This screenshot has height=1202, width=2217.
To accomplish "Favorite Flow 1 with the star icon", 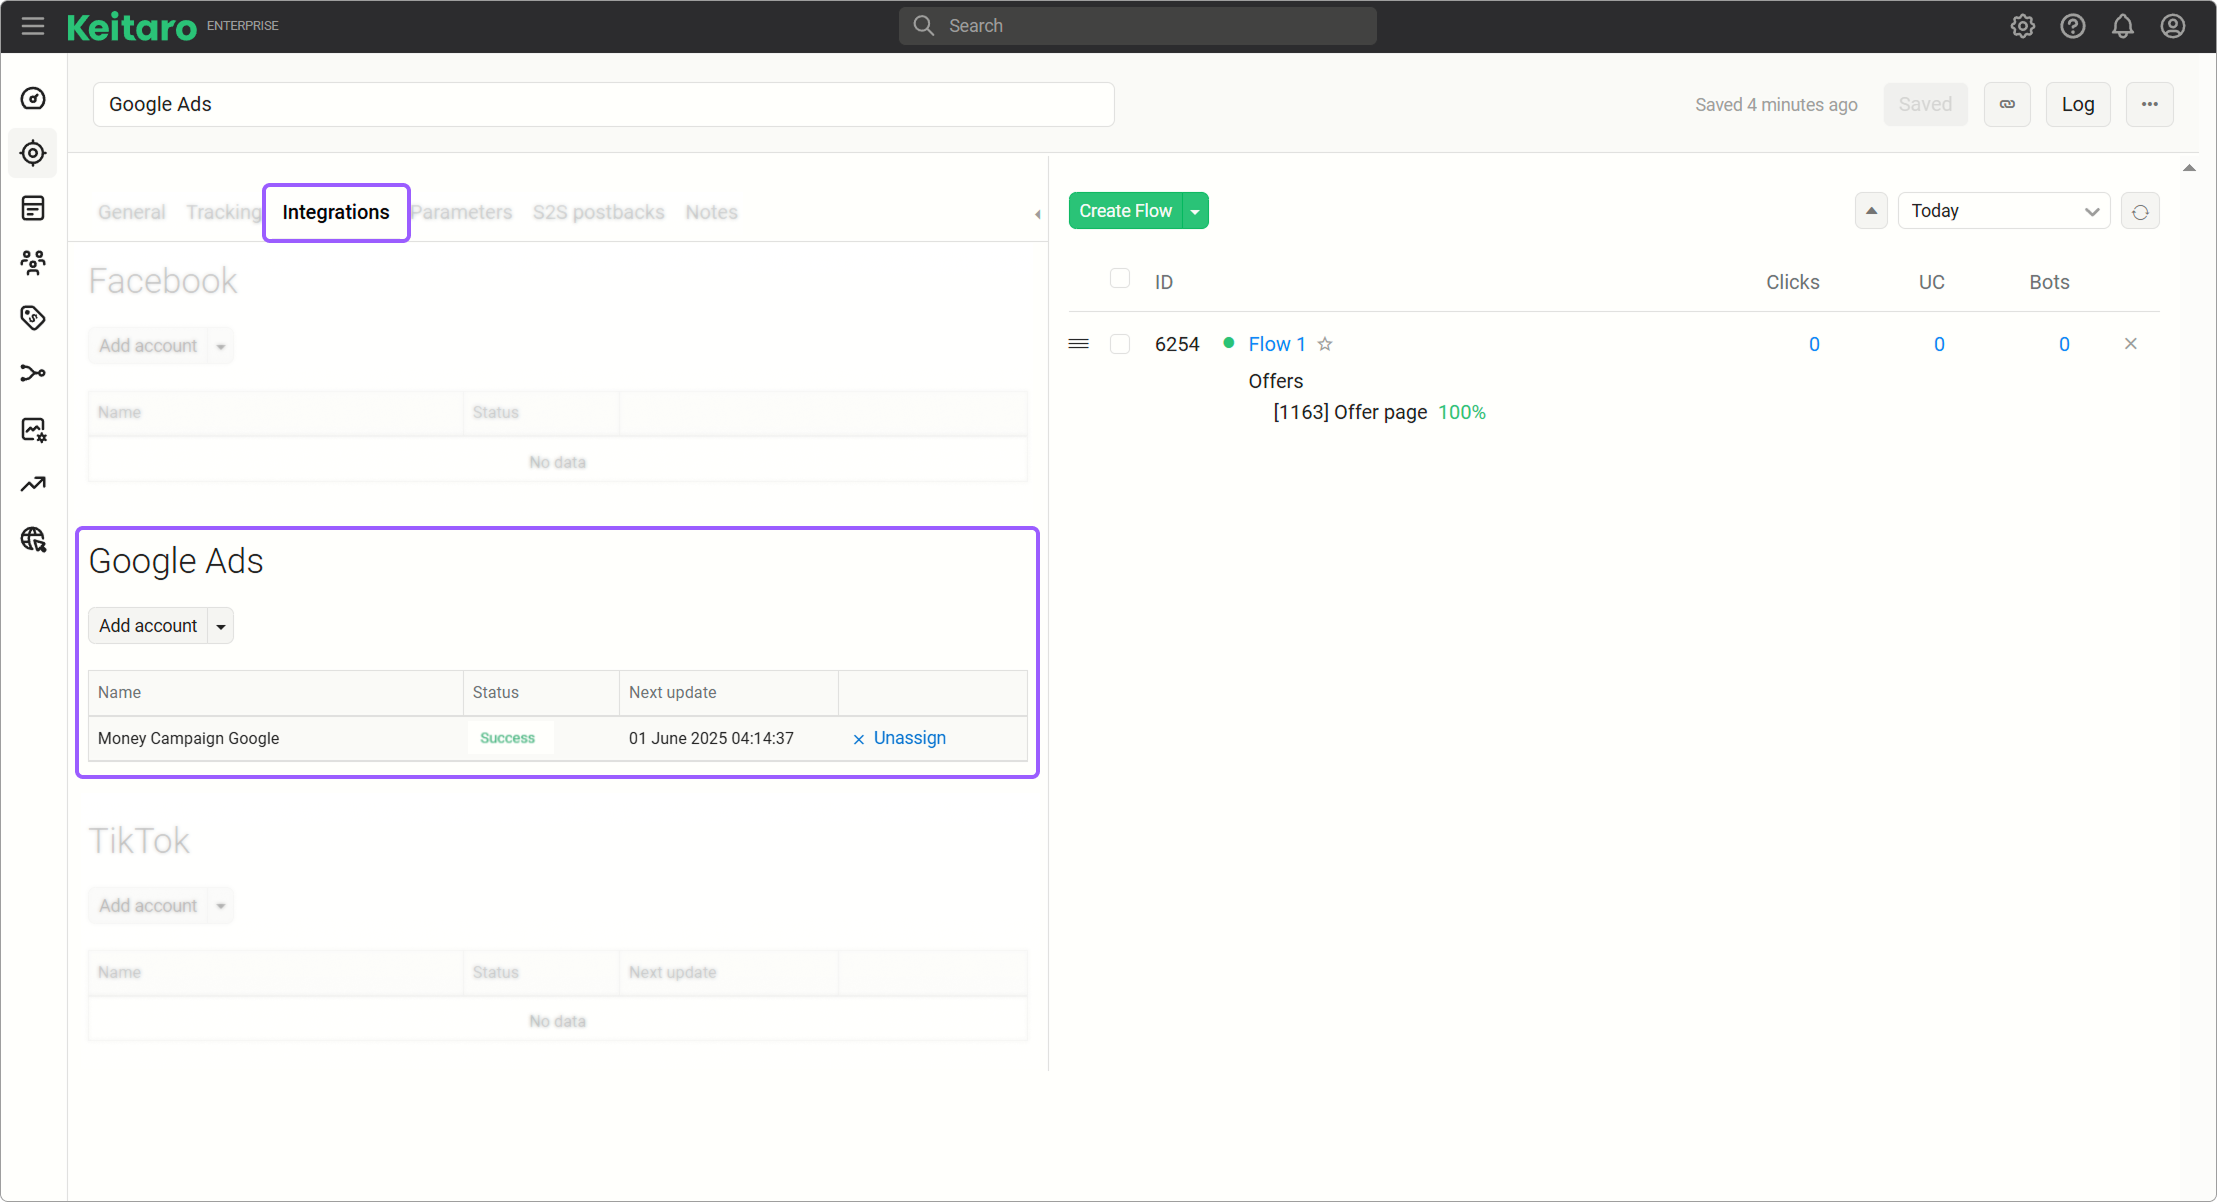I will tap(1325, 344).
